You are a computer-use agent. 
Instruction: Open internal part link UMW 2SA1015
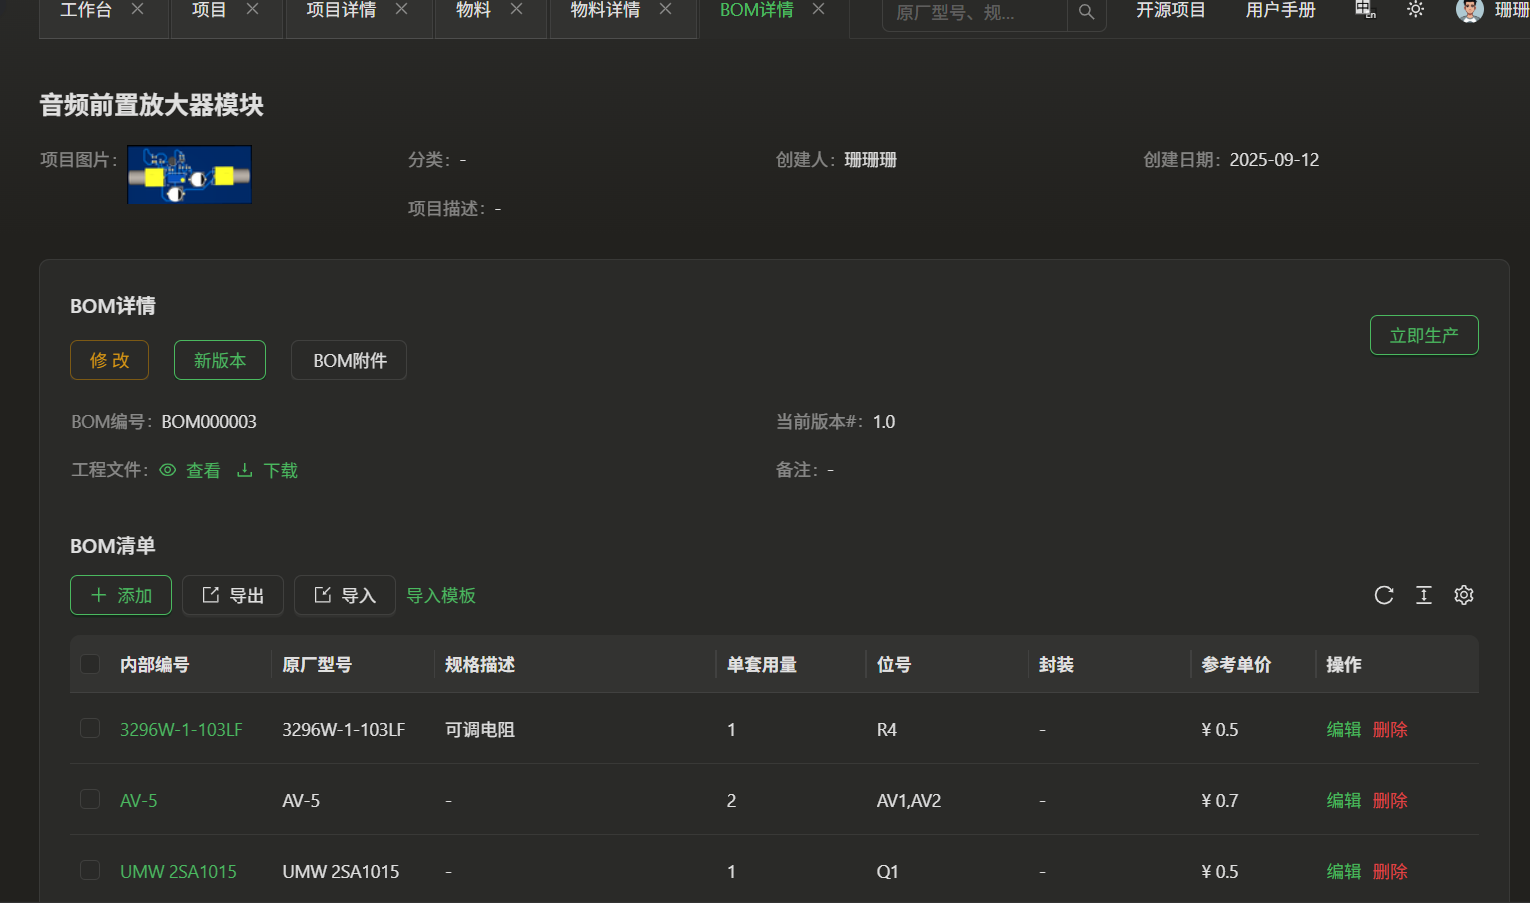tap(178, 872)
